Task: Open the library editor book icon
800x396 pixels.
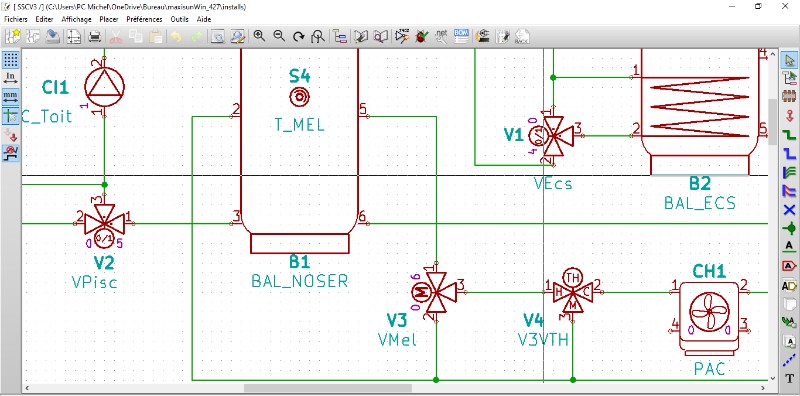Action: pos(361,36)
